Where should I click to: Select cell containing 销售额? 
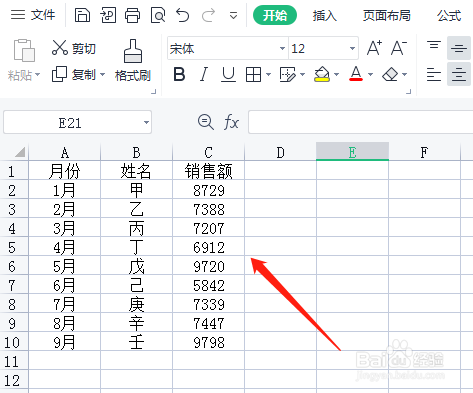coord(209,171)
